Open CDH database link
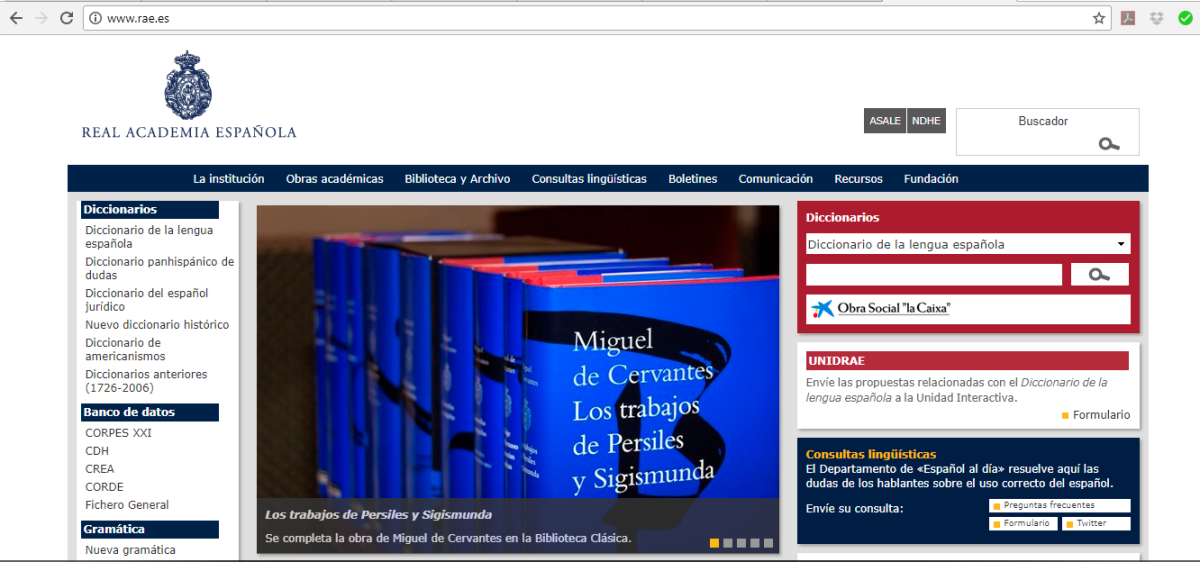Viewport: 1200px width, 562px height. pos(97,451)
